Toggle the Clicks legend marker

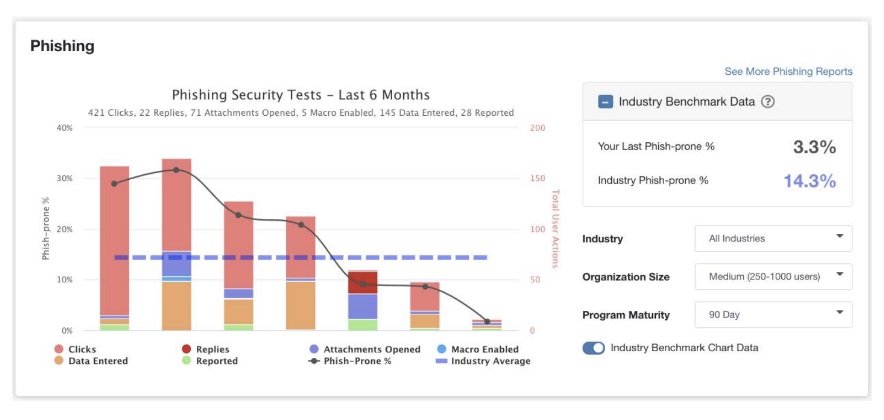pos(61,349)
